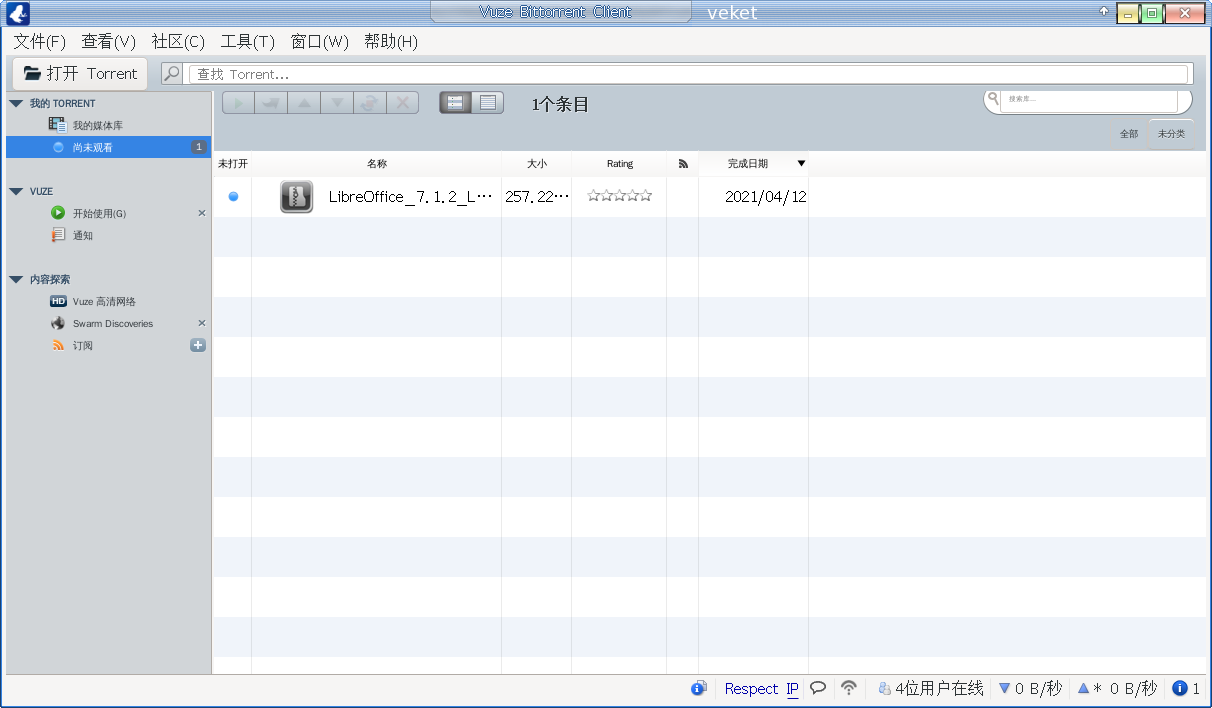The width and height of the screenshot is (1212, 708).
Task: Click the 打开 Torrent button
Action: pos(80,73)
